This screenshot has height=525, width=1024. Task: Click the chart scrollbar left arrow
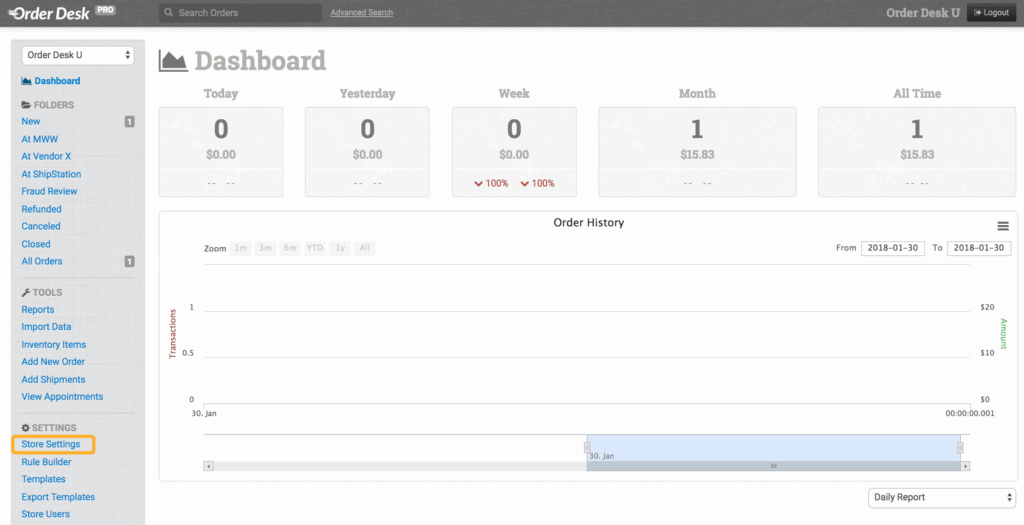[x=208, y=466]
